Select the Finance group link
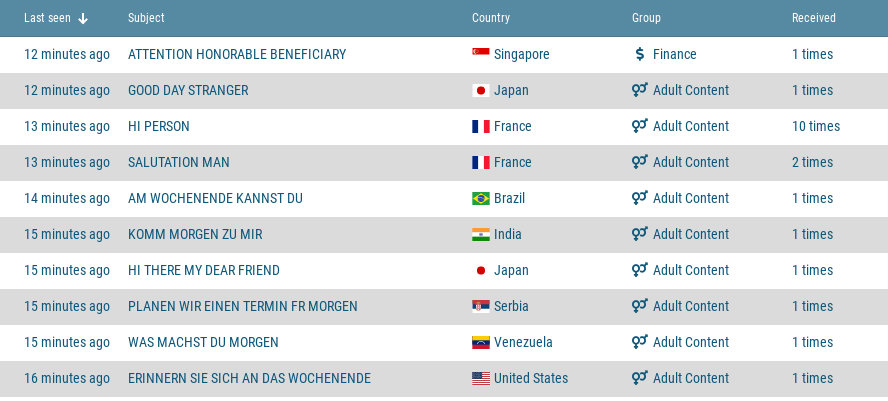This screenshot has height=401, width=888. point(674,54)
